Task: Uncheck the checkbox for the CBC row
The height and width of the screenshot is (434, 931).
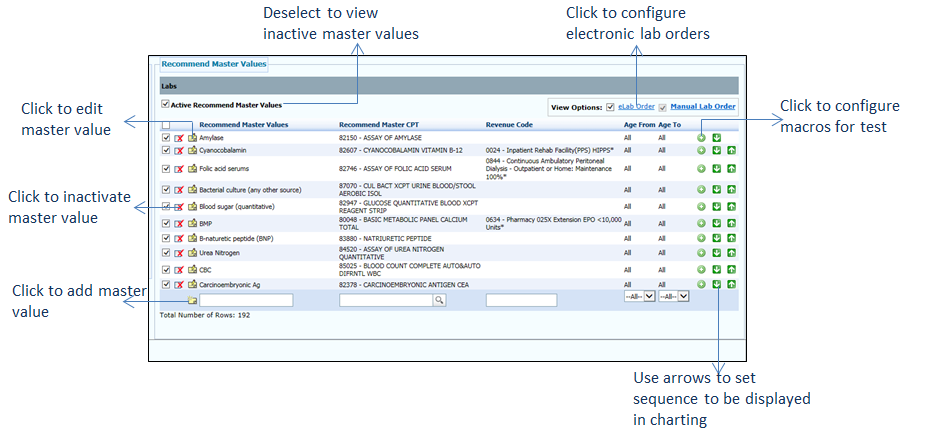Action: click(x=166, y=269)
